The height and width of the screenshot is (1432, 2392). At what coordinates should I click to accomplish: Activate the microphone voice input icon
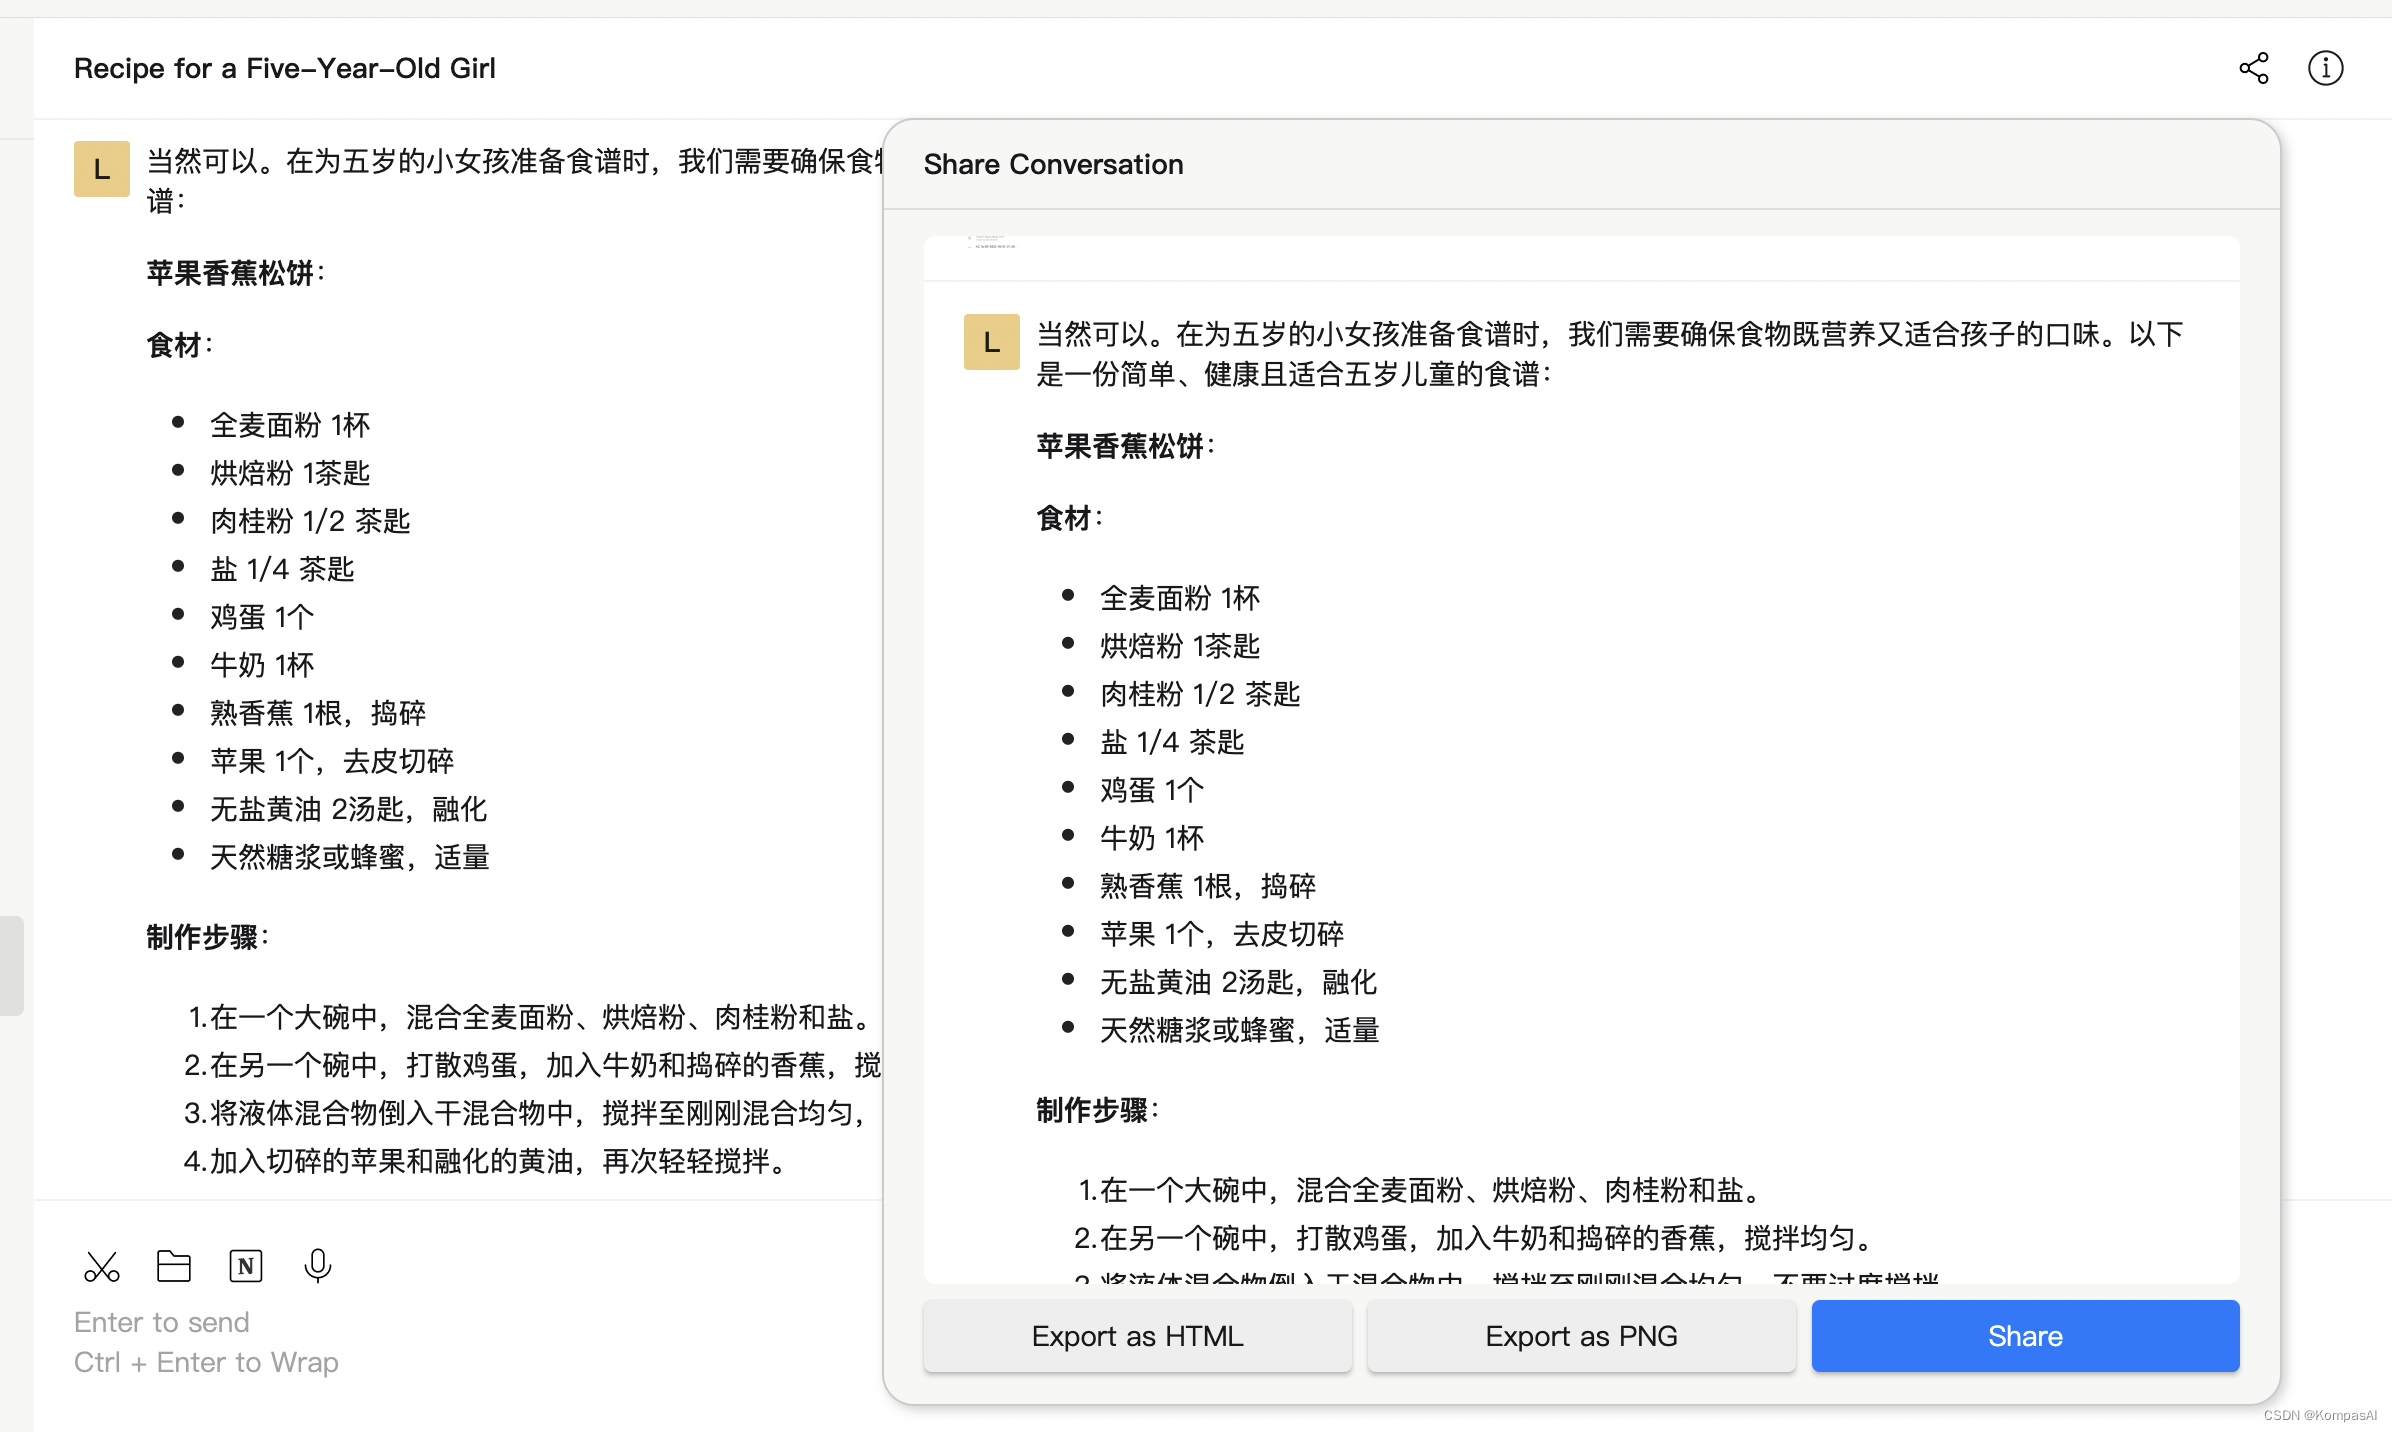pyautogui.click(x=318, y=1266)
